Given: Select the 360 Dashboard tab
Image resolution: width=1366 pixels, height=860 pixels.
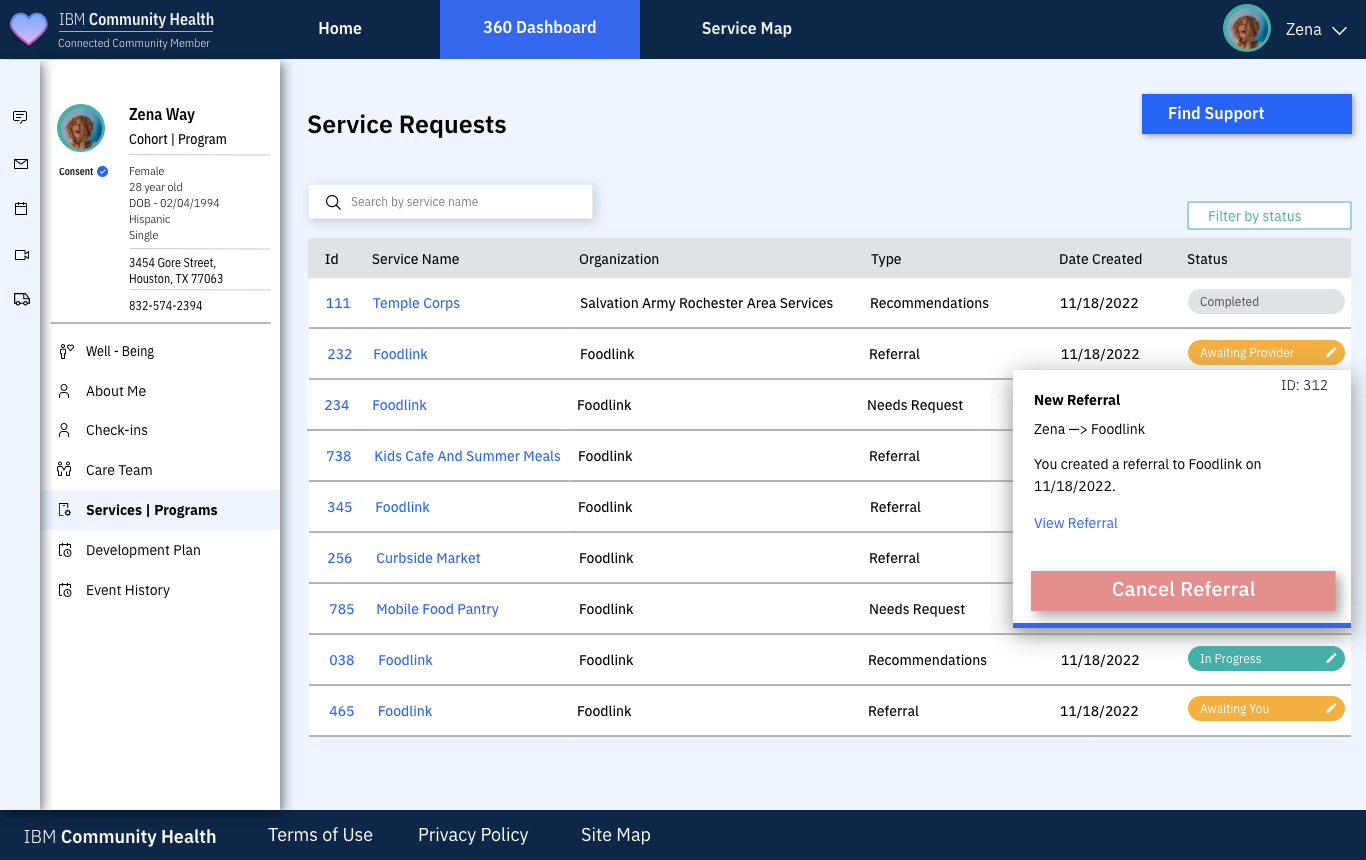Looking at the screenshot, I should click(x=540, y=29).
